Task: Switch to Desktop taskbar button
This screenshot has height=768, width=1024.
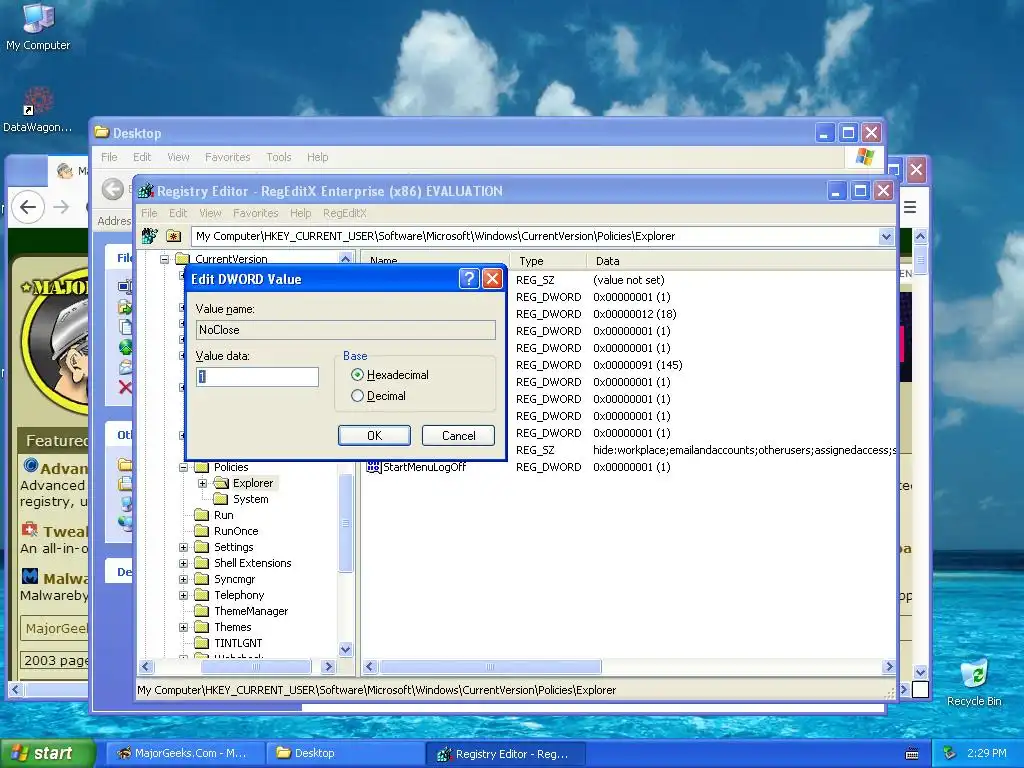Action: tap(346, 753)
